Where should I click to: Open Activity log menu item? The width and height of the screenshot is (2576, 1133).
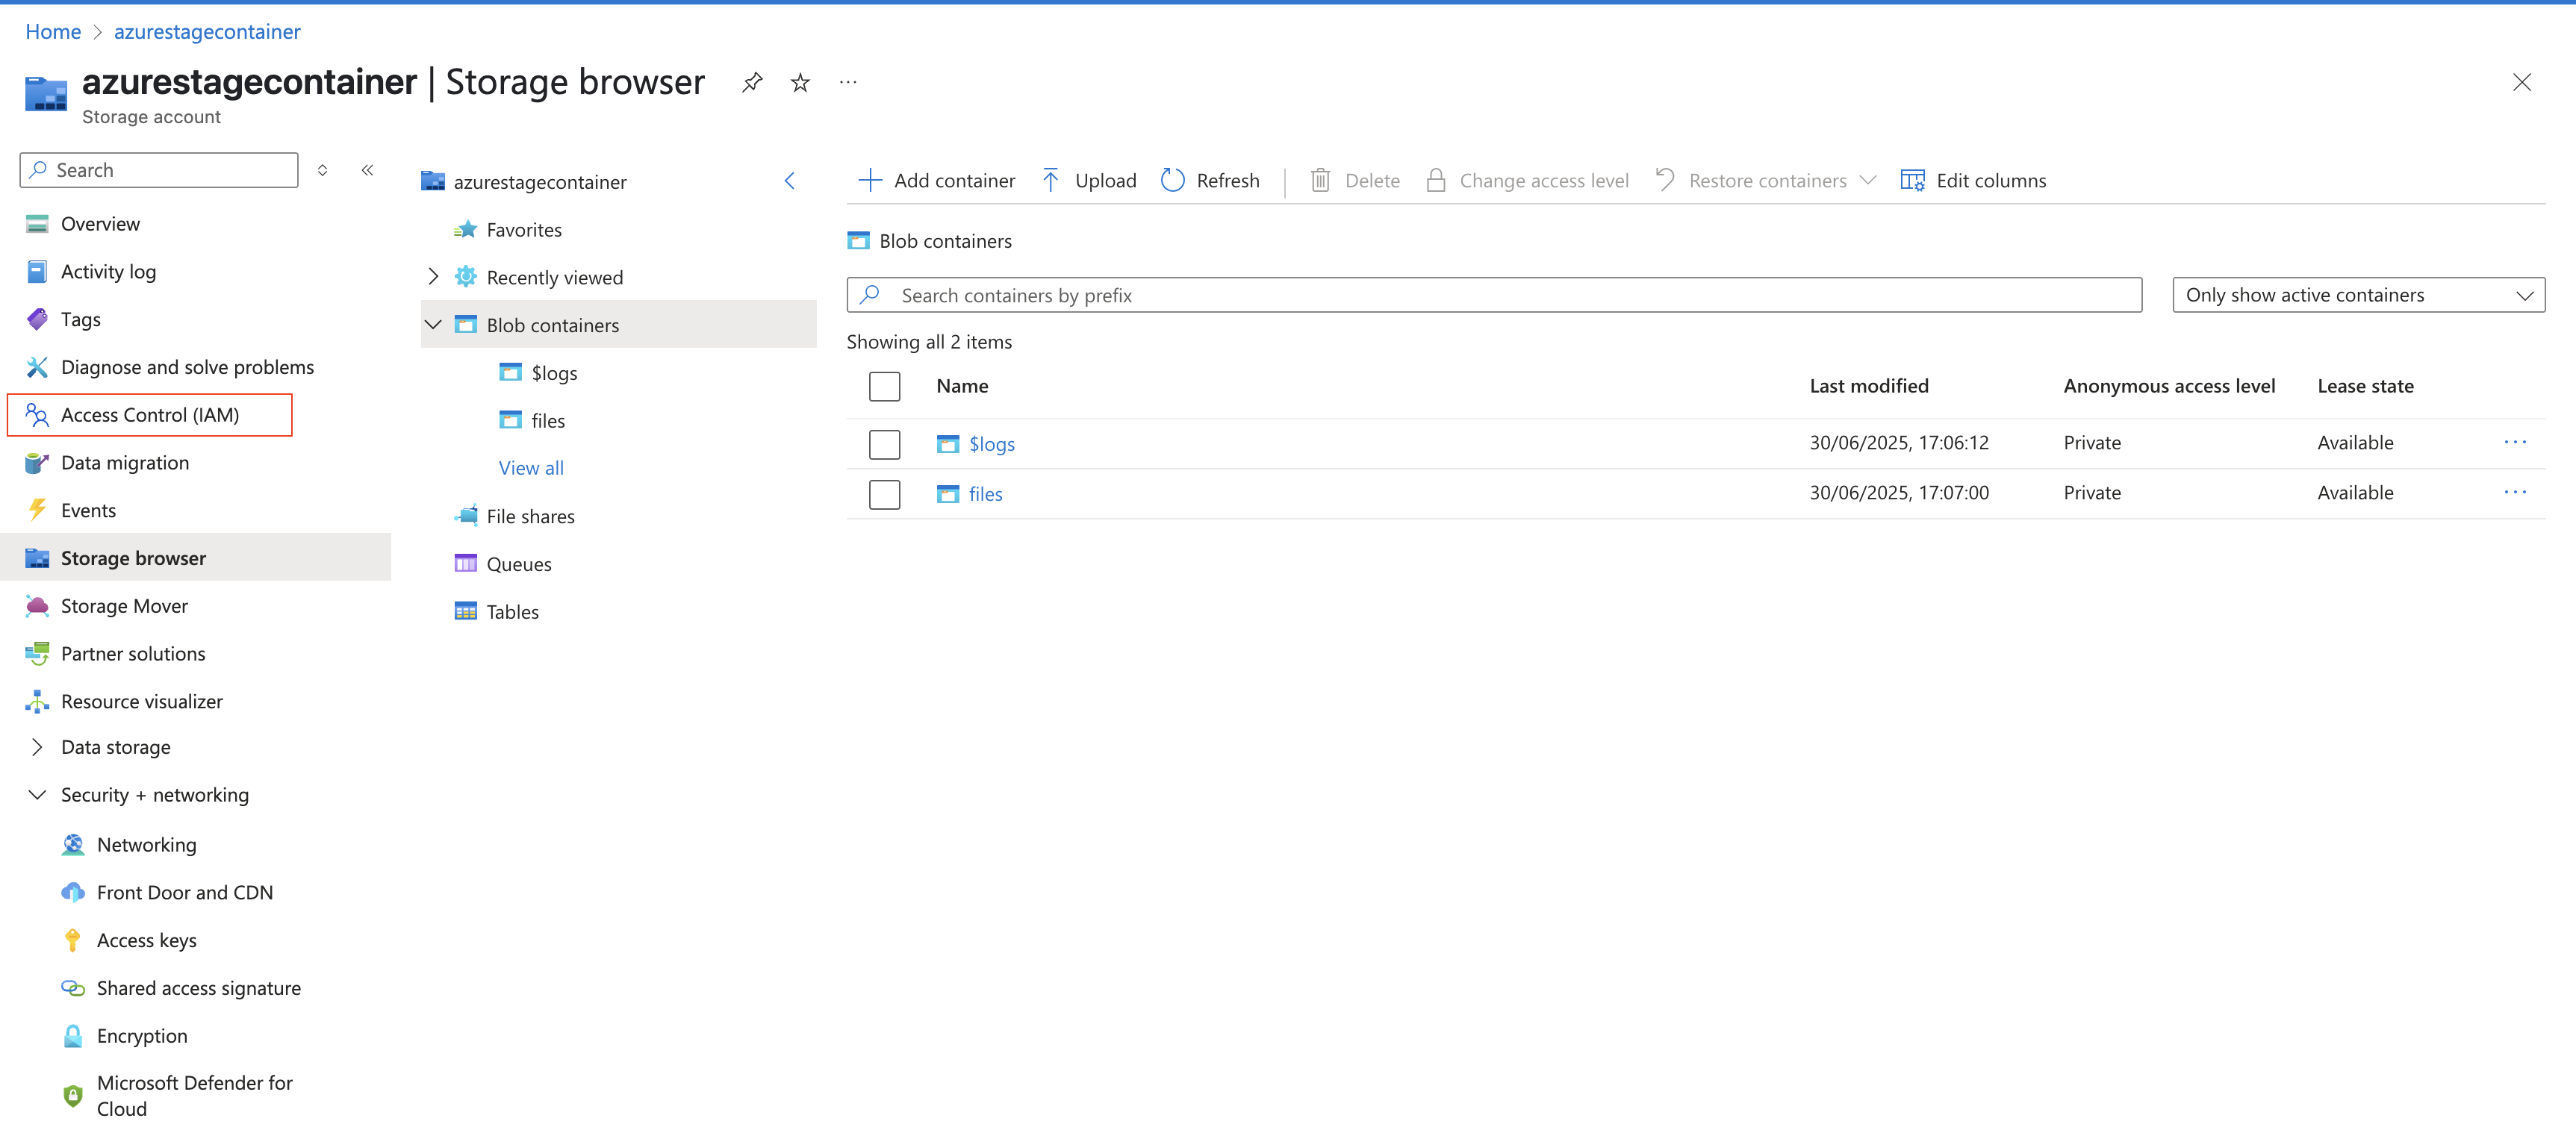pyautogui.click(x=108, y=271)
